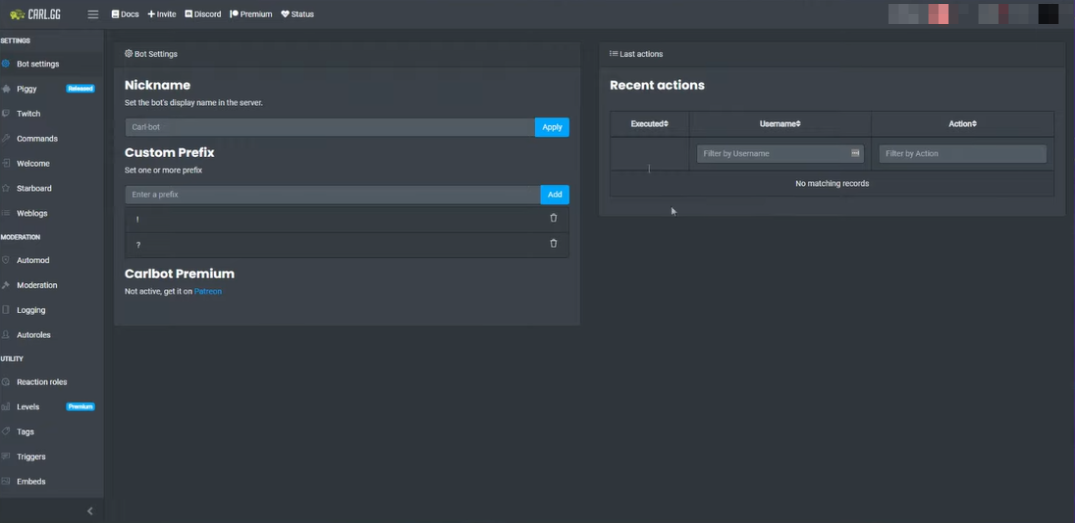Open Weblogs list icon in sidebar
Screen dimensions: 1075x523
tap(6, 213)
